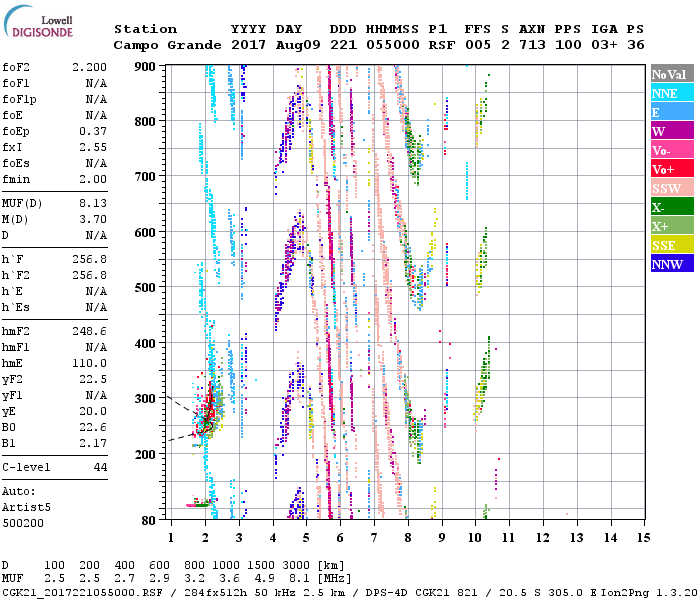Click the Vo- magenta legend swatch
The height and width of the screenshot is (600, 700).
pos(668,150)
